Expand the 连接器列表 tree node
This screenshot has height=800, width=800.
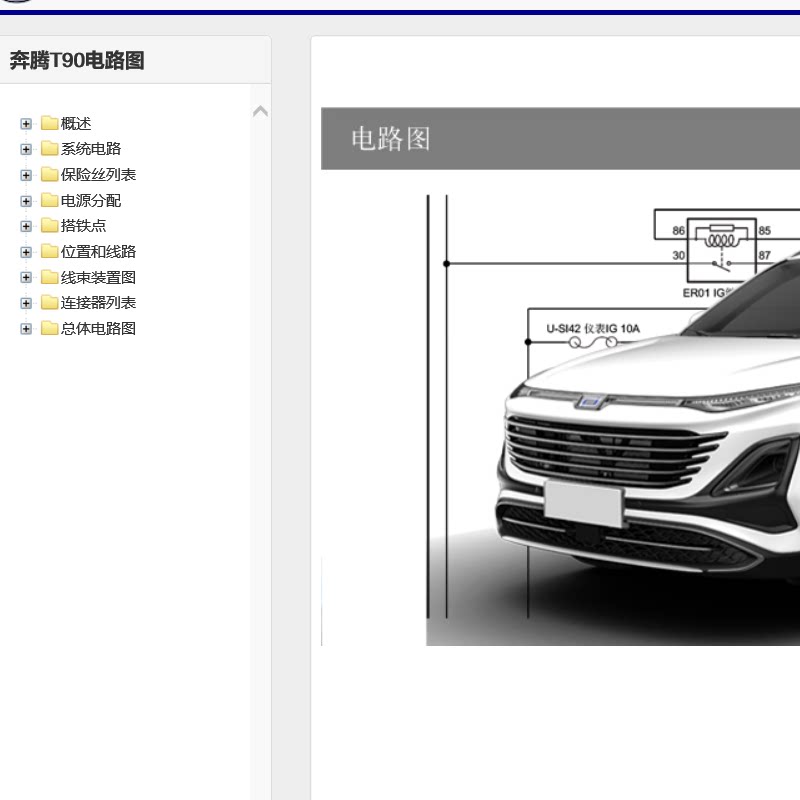point(26,304)
